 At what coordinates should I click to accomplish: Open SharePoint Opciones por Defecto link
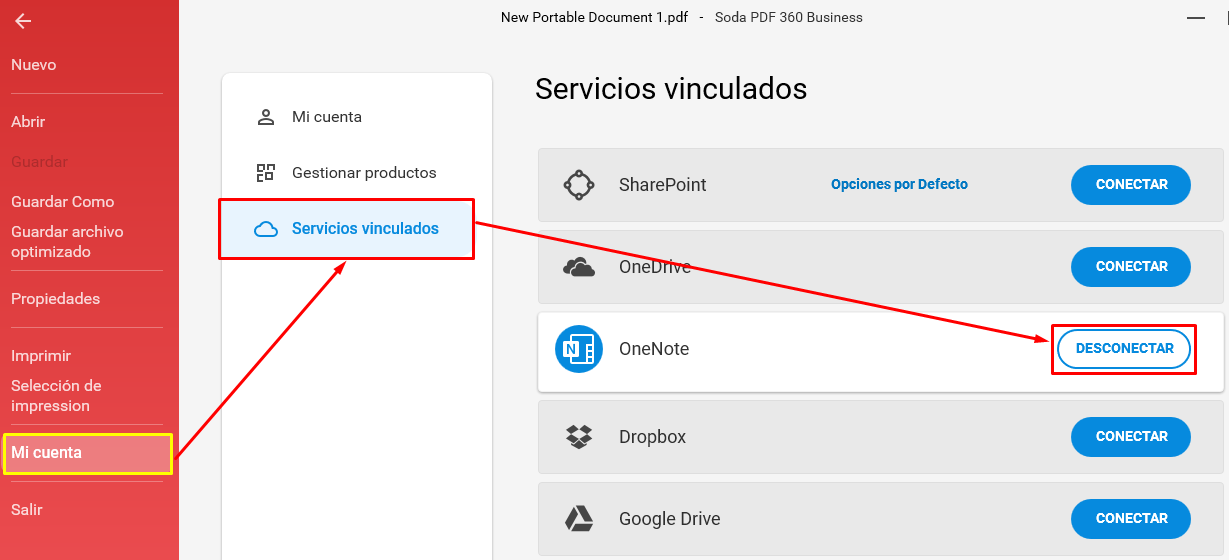(x=899, y=185)
